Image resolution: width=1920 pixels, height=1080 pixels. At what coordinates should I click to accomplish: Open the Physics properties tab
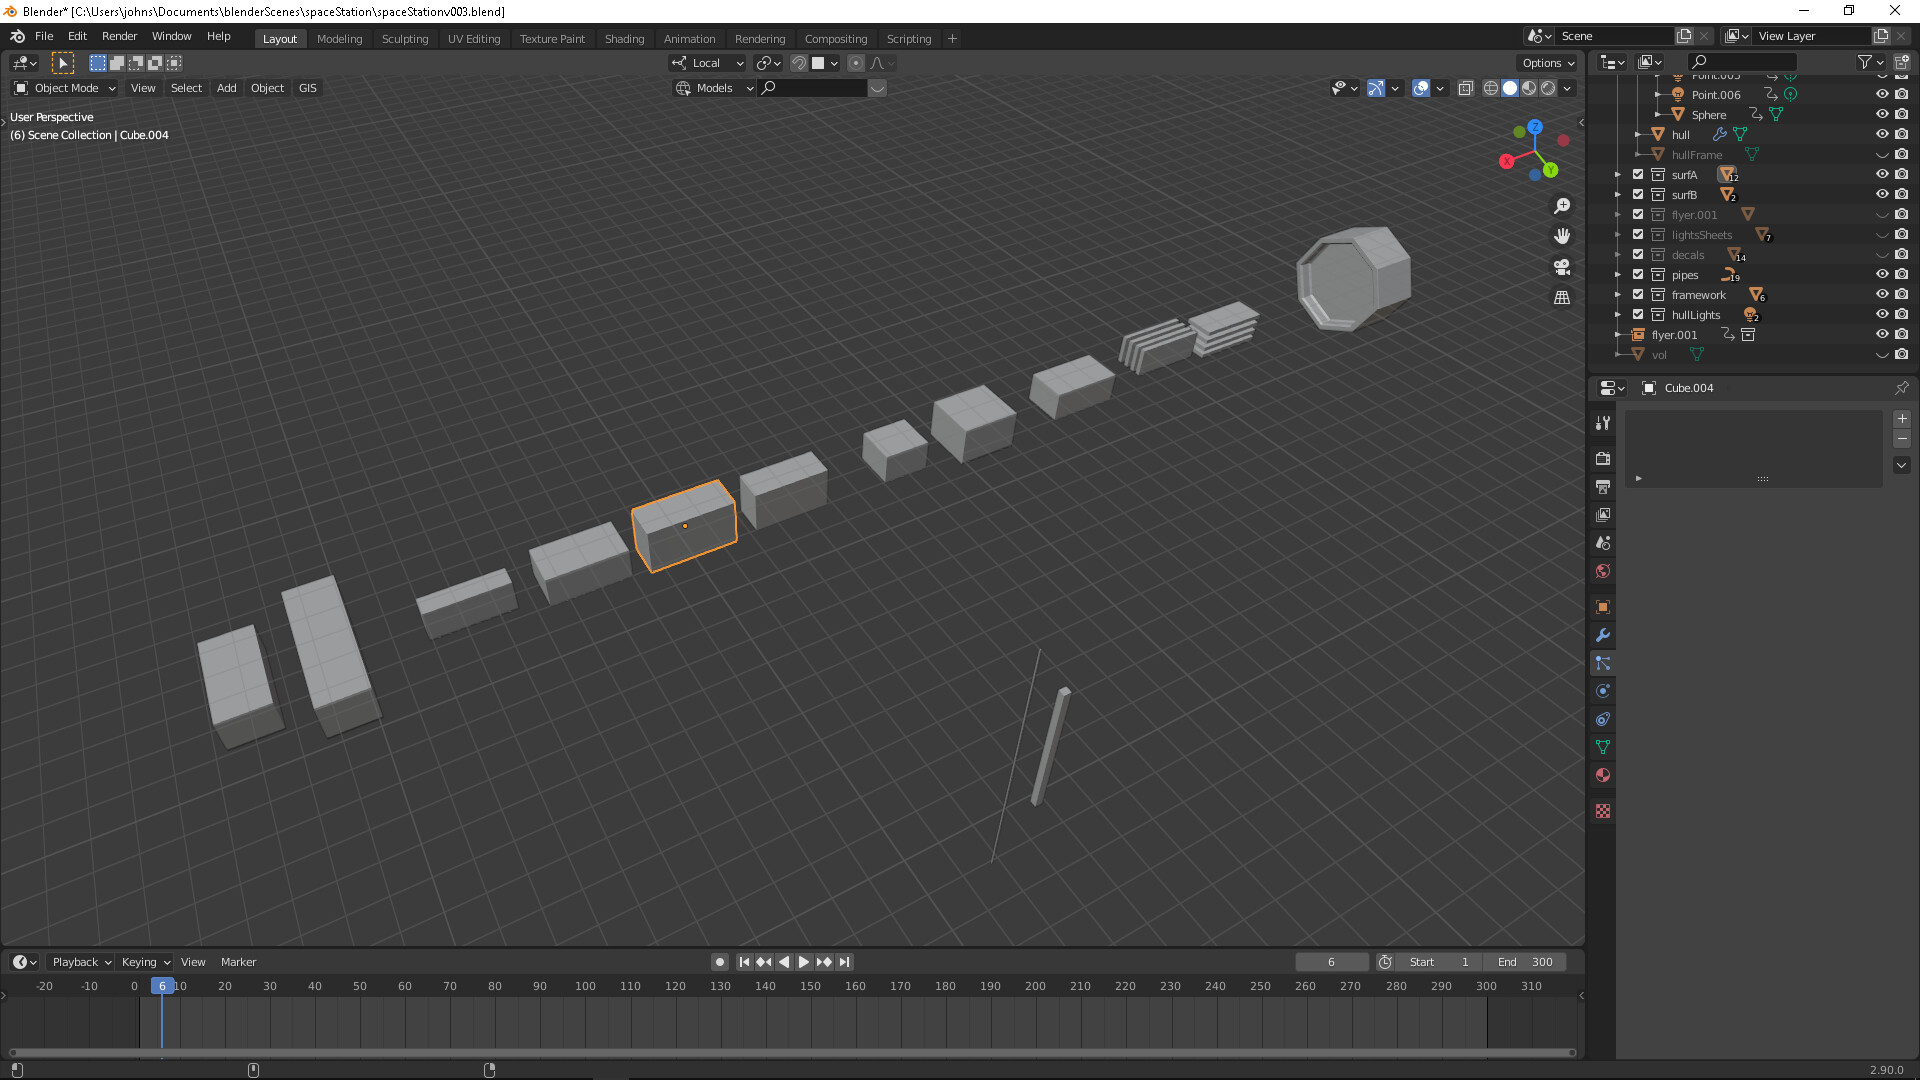coord(1603,691)
